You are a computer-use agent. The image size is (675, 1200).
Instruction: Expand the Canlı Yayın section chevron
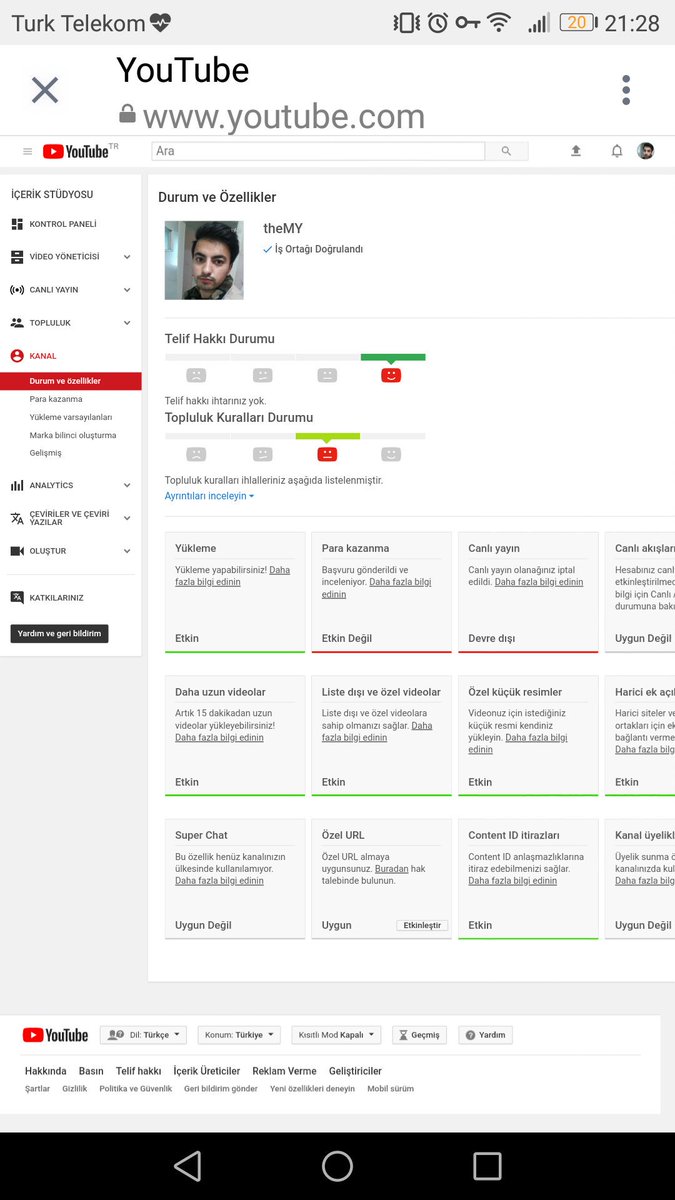click(x=127, y=290)
